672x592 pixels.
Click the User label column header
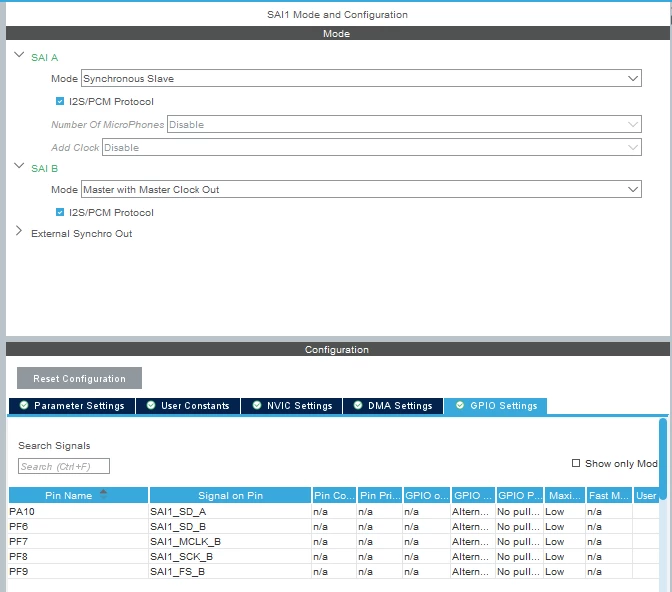[x=646, y=496]
